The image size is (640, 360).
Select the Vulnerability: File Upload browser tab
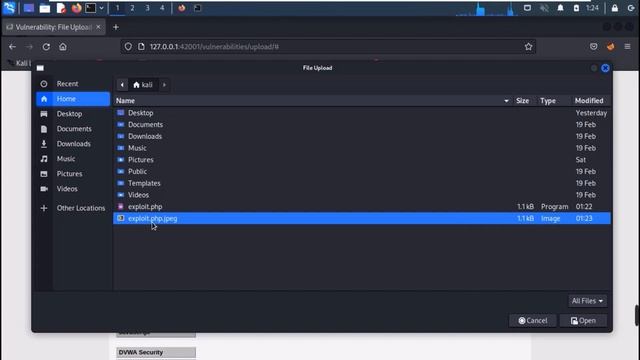(53, 27)
